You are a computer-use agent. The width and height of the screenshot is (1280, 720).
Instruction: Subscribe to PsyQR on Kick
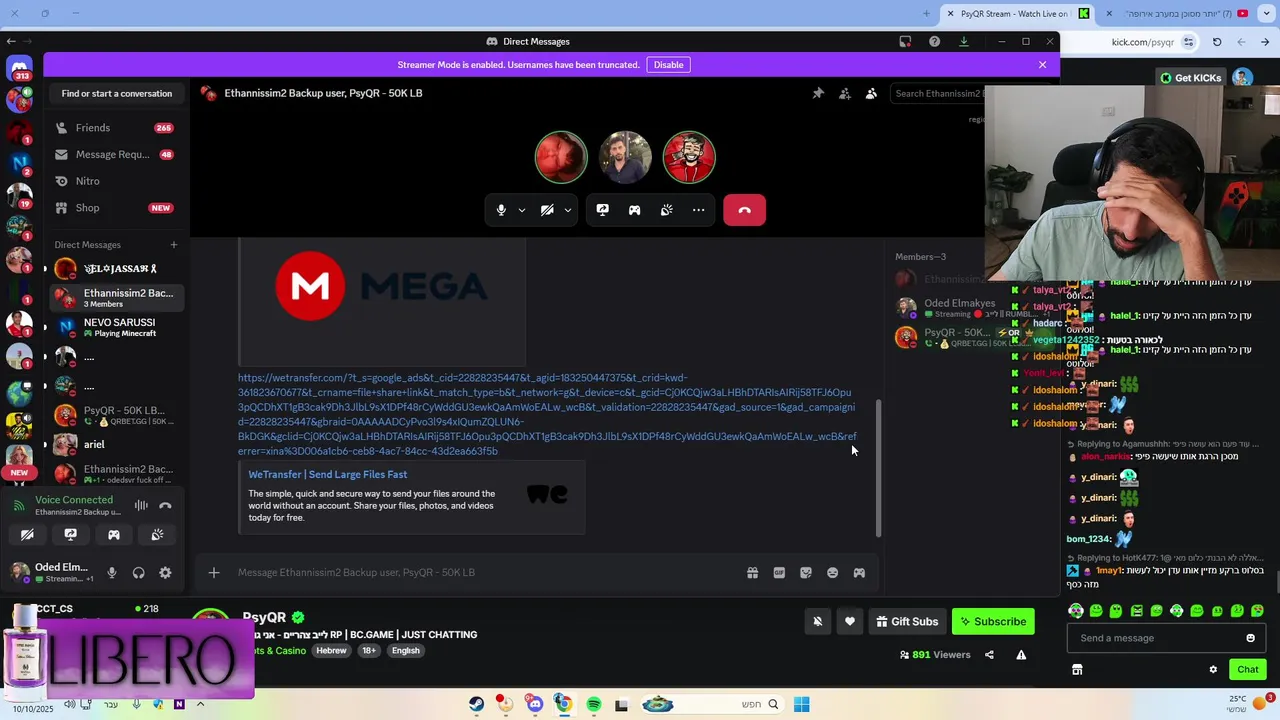(993, 621)
